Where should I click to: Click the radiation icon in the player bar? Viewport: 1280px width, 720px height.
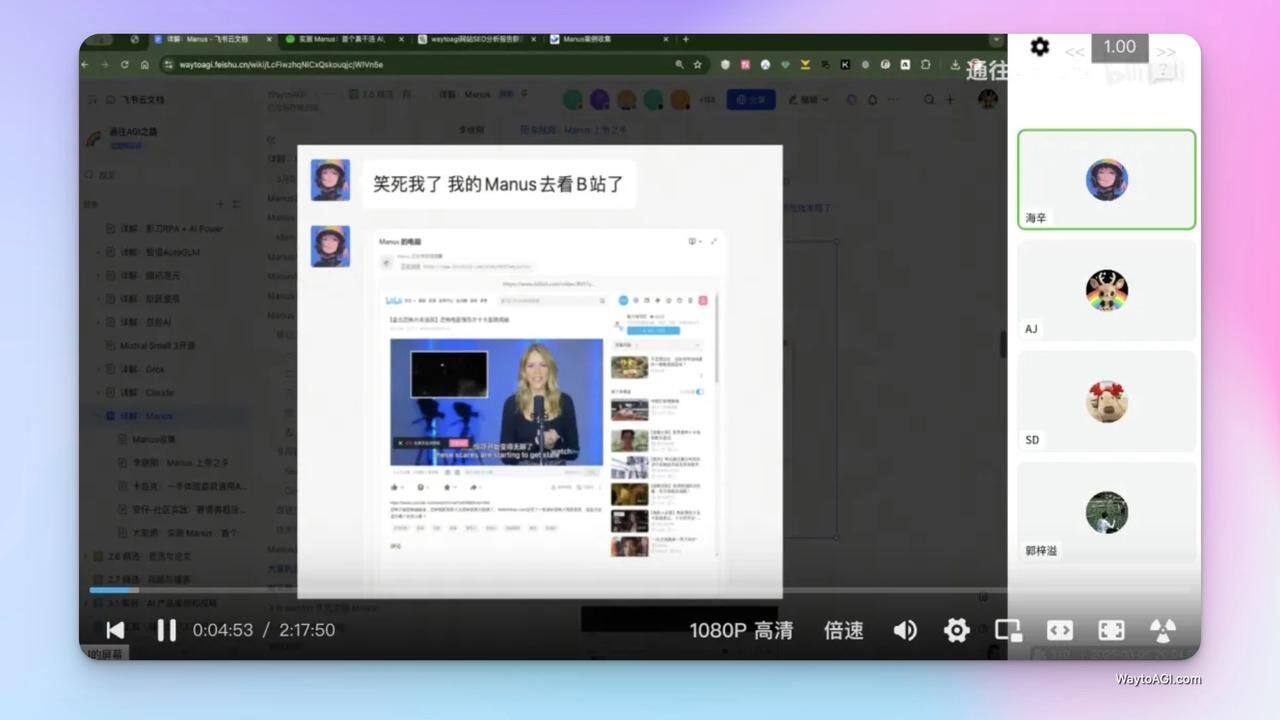pyautogui.click(x=1162, y=630)
